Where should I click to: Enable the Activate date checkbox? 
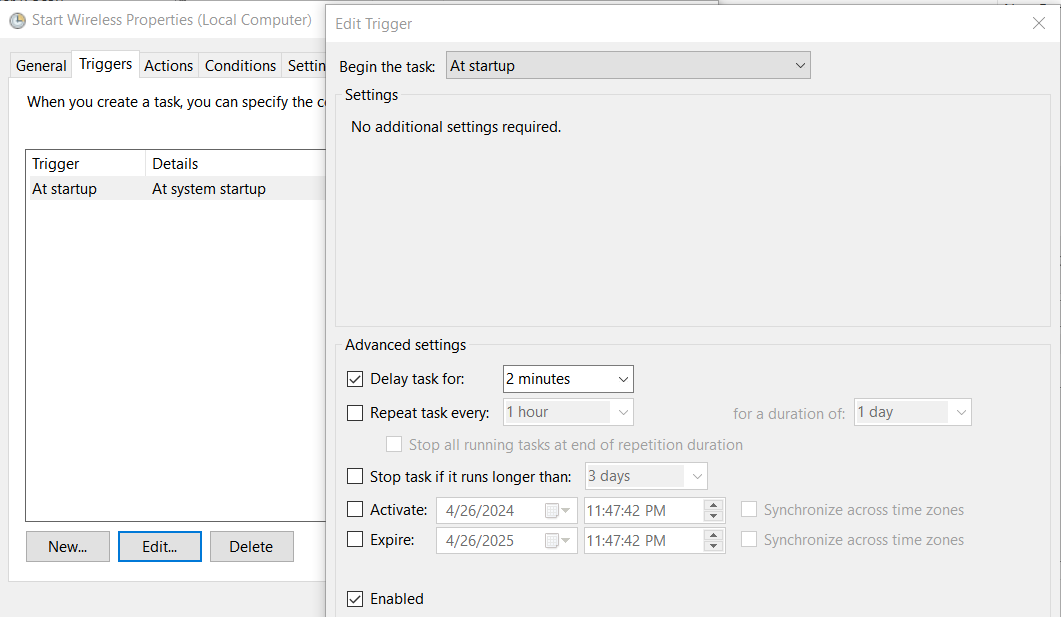click(355, 510)
